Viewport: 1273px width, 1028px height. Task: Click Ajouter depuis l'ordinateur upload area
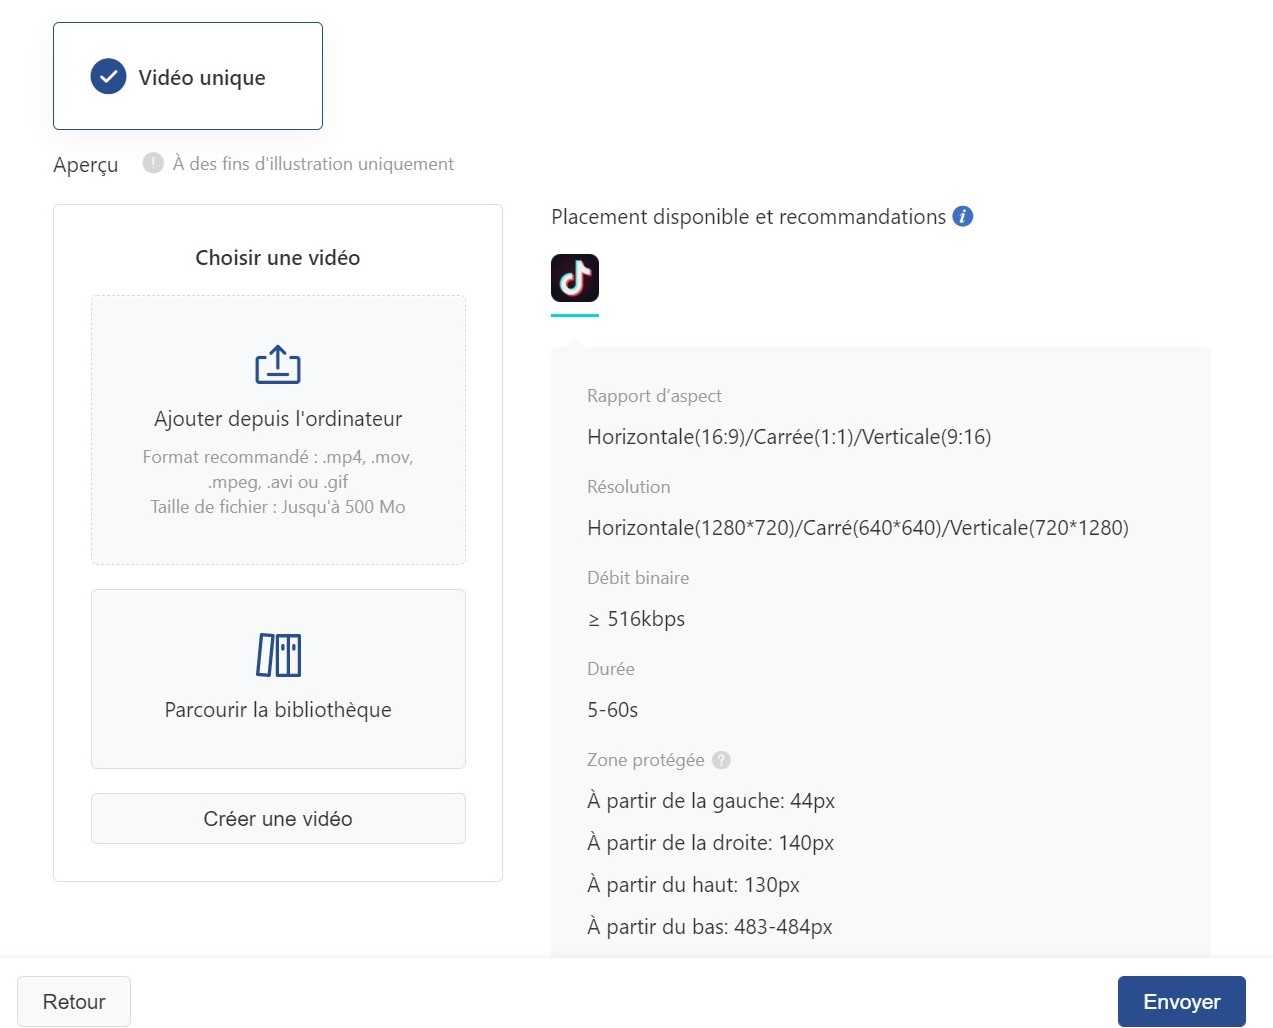point(278,430)
